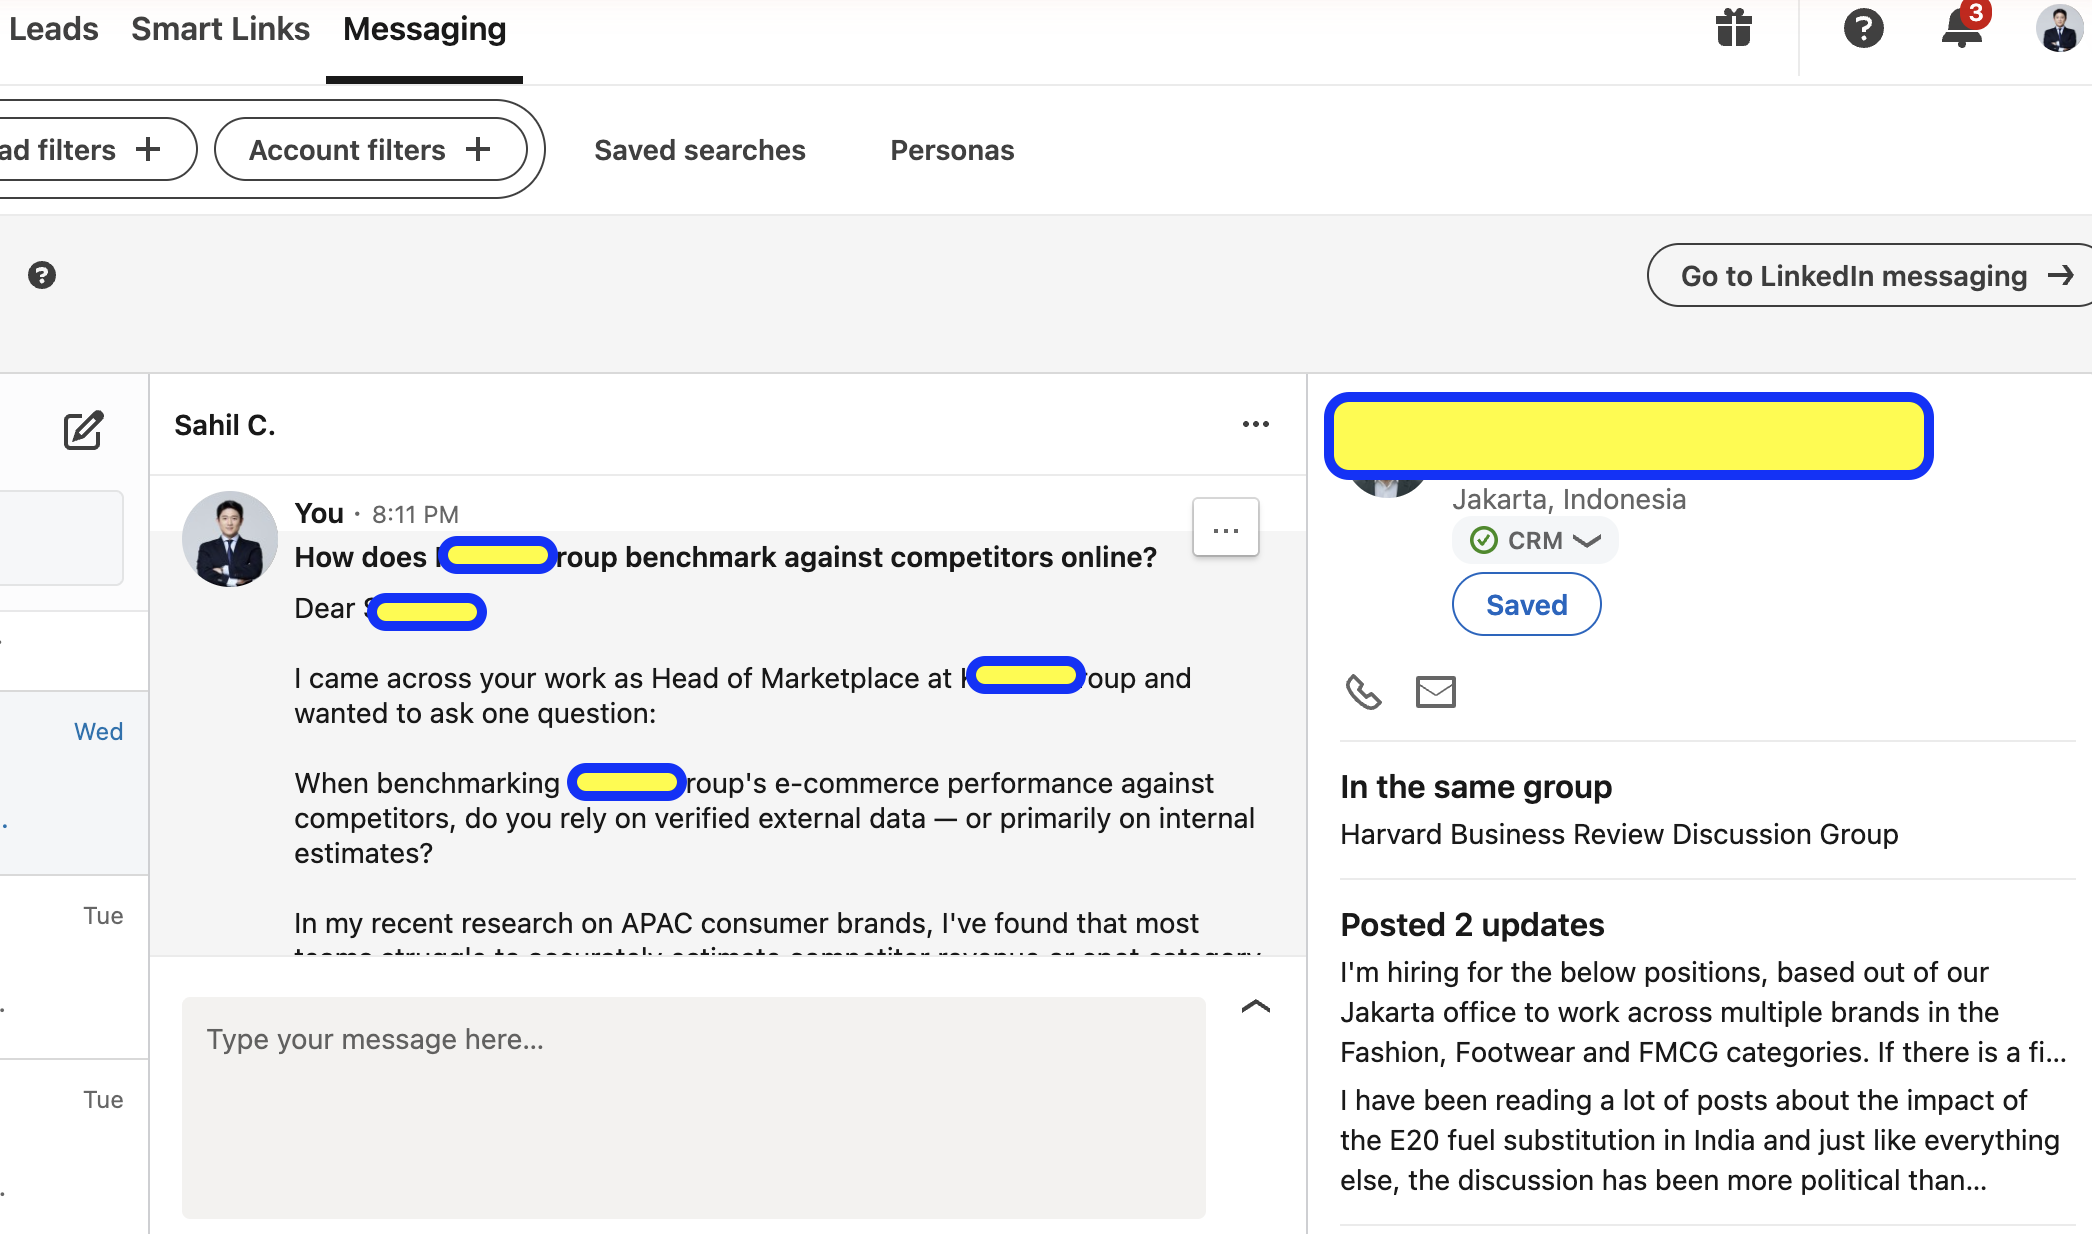Toggle the Saved lead button
2092x1234 pixels.
point(1526,605)
